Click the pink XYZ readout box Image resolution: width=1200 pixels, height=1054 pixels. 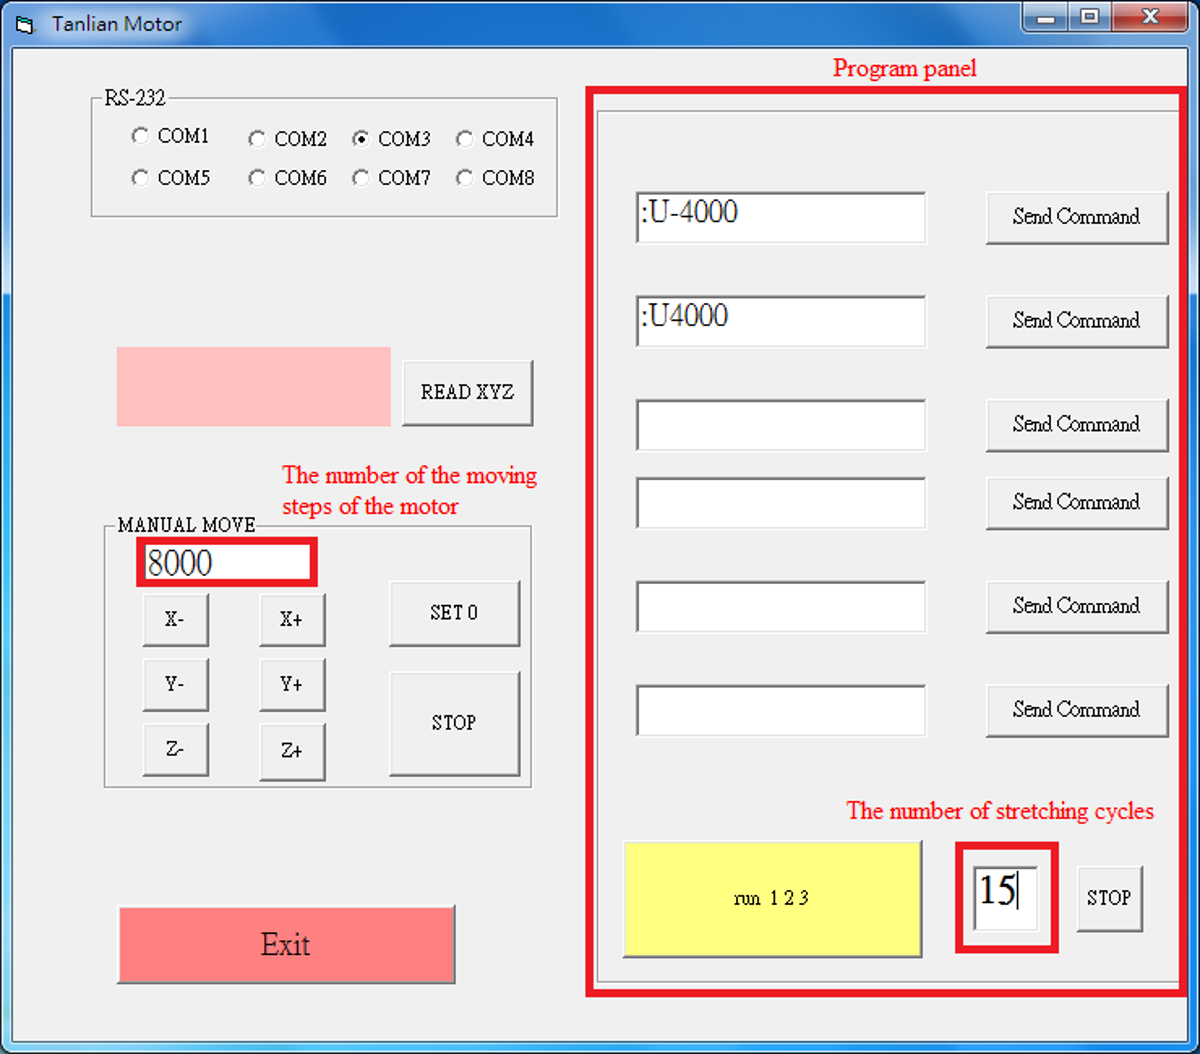(x=253, y=387)
